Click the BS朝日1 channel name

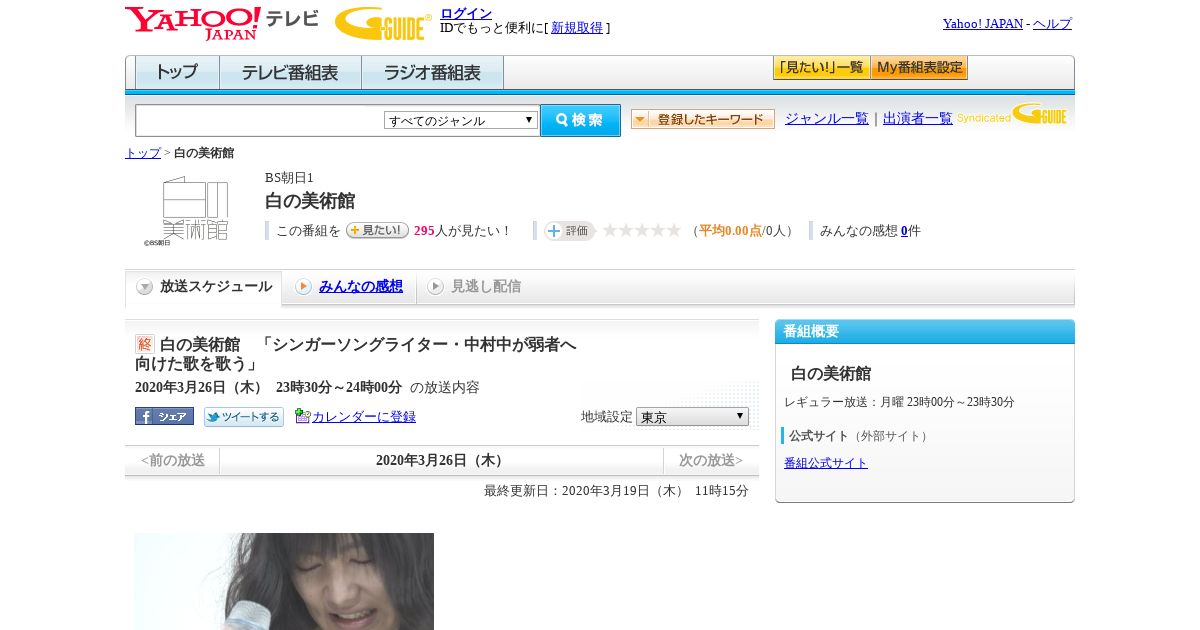pyautogui.click(x=289, y=178)
